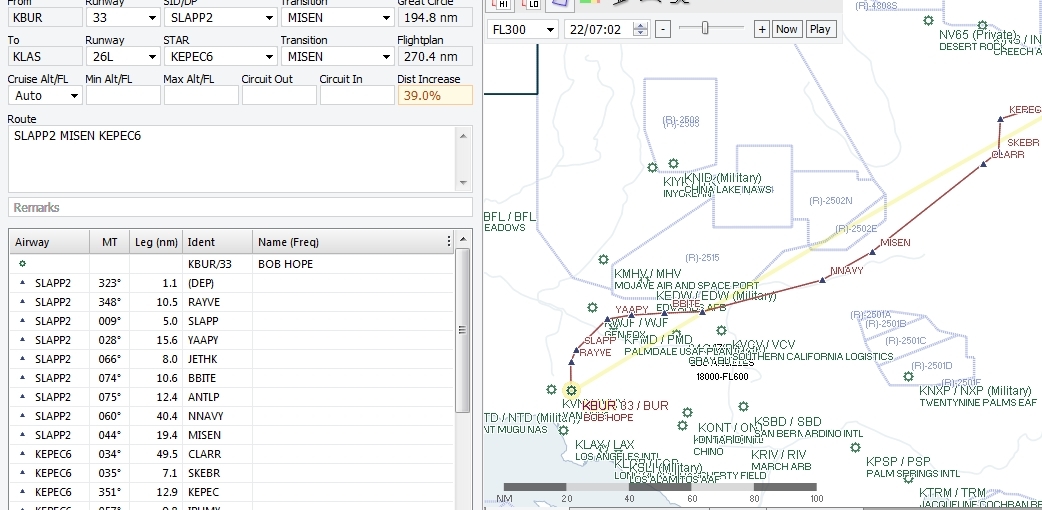
Task: Click the KSBD San Bernardino airport symbol
Action: (744, 406)
